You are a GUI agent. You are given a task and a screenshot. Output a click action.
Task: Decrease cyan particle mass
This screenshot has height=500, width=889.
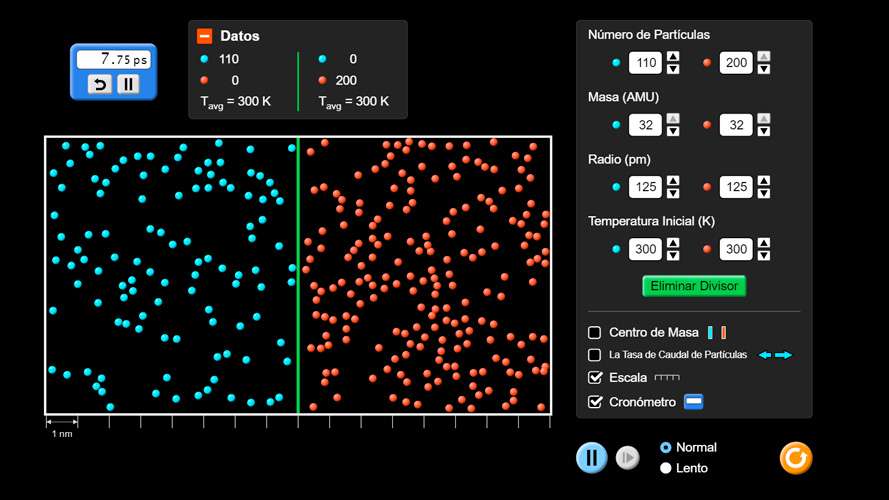[x=673, y=131]
